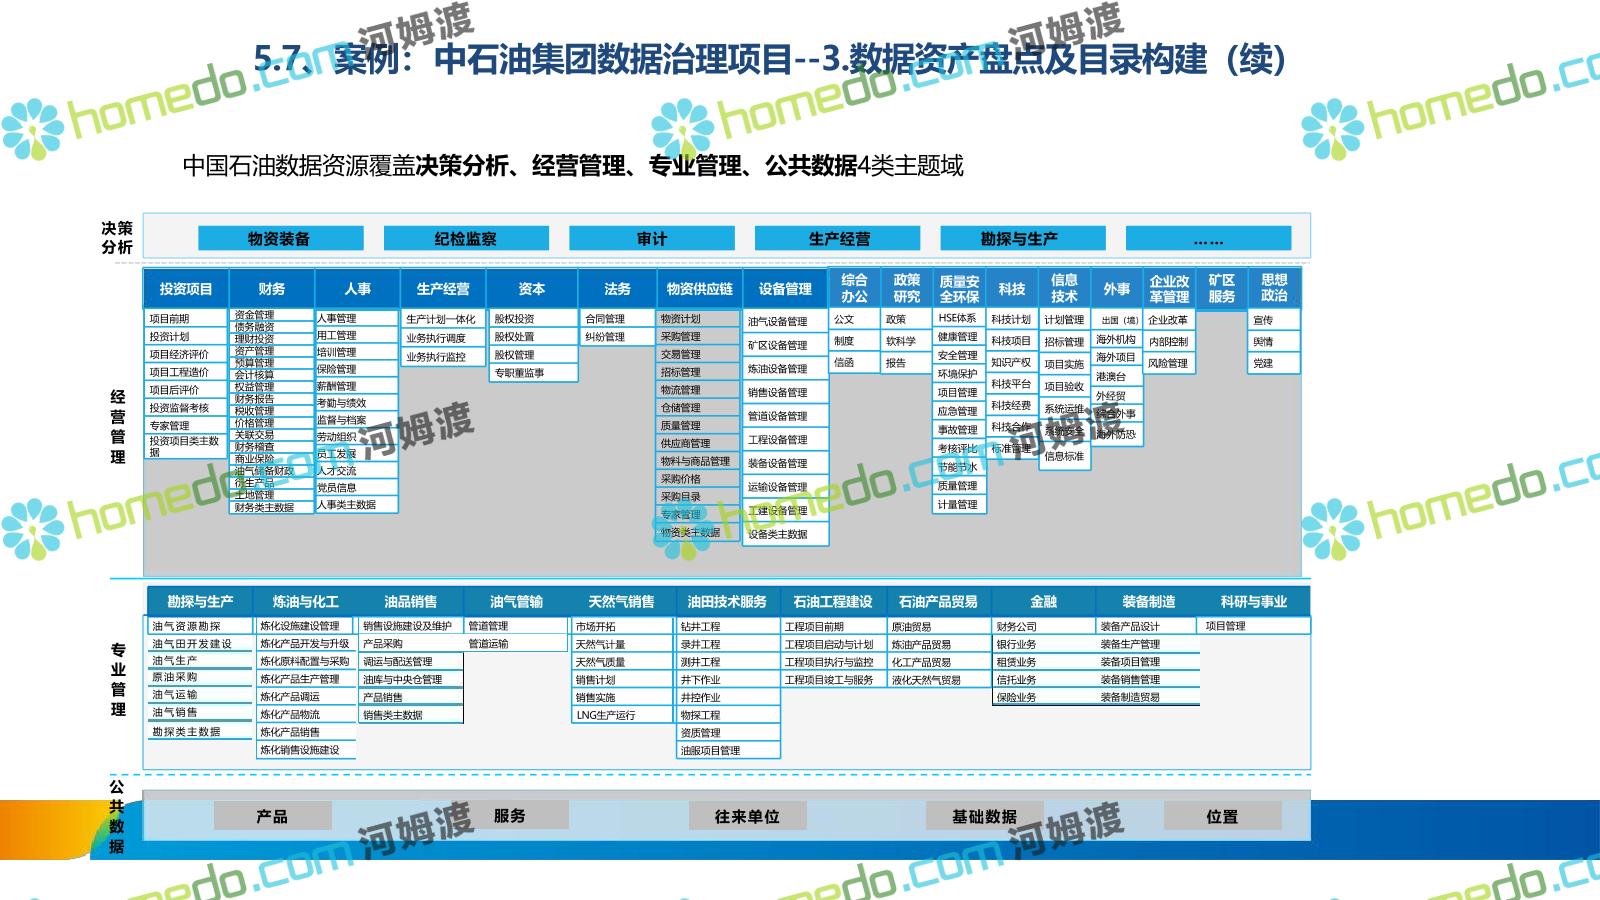1600x900 pixels.
Task: Select the LNG生产运行 cell
Action: point(622,715)
